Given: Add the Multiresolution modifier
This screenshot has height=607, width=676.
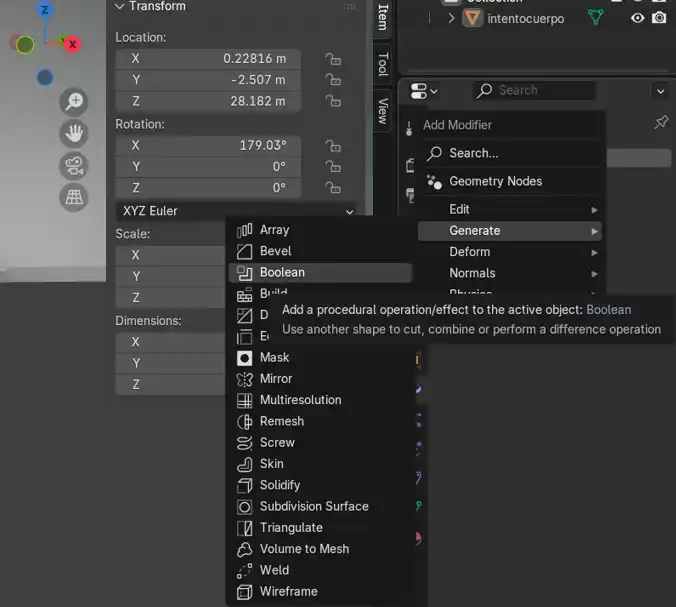Looking at the screenshot, I should pyautogui.click(x=320, y=400).
